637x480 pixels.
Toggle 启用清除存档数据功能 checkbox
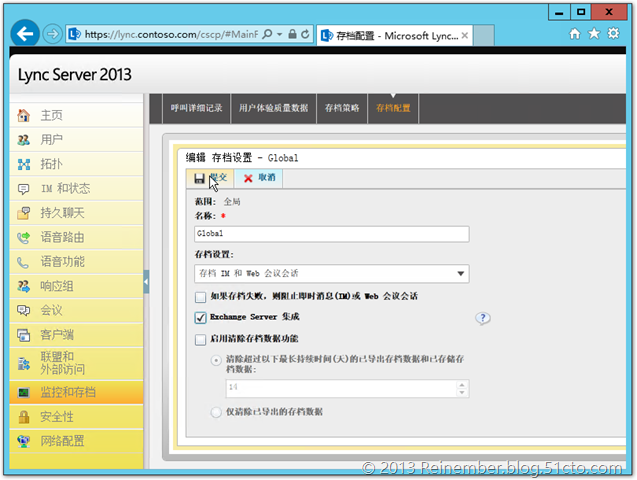coord(201,339)
